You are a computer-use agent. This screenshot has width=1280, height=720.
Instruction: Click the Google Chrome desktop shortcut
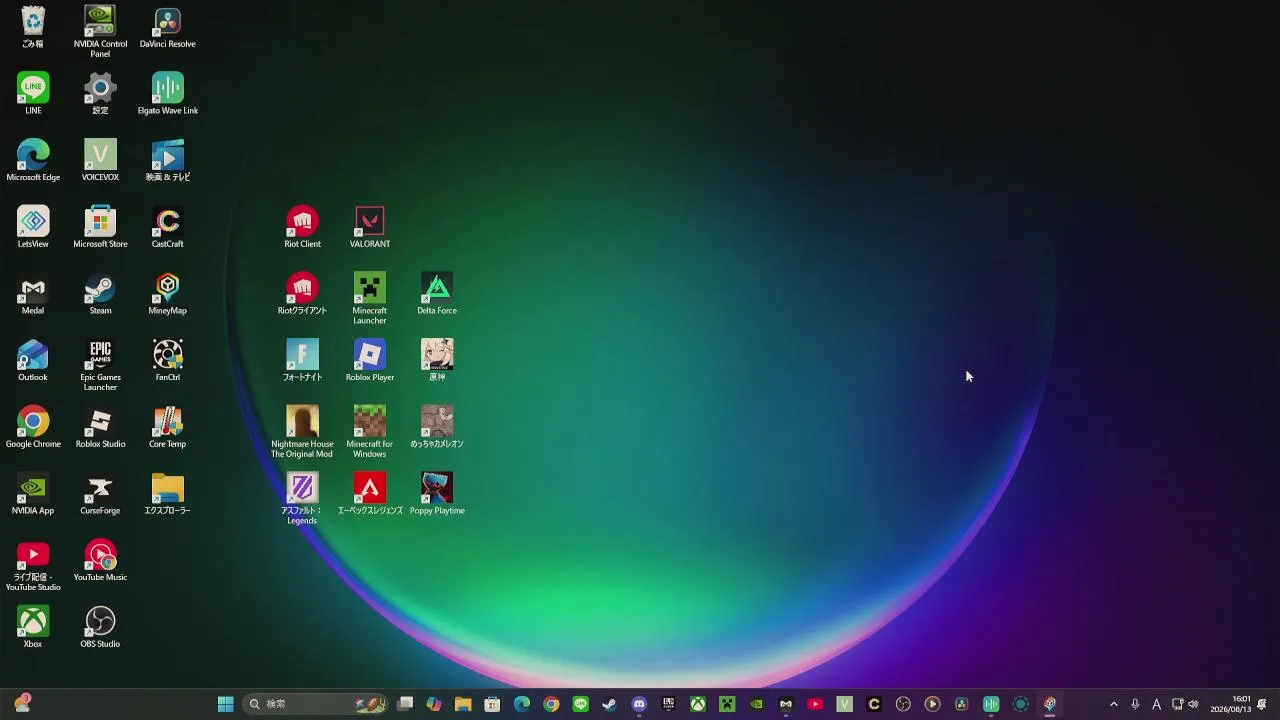[33, 428]
